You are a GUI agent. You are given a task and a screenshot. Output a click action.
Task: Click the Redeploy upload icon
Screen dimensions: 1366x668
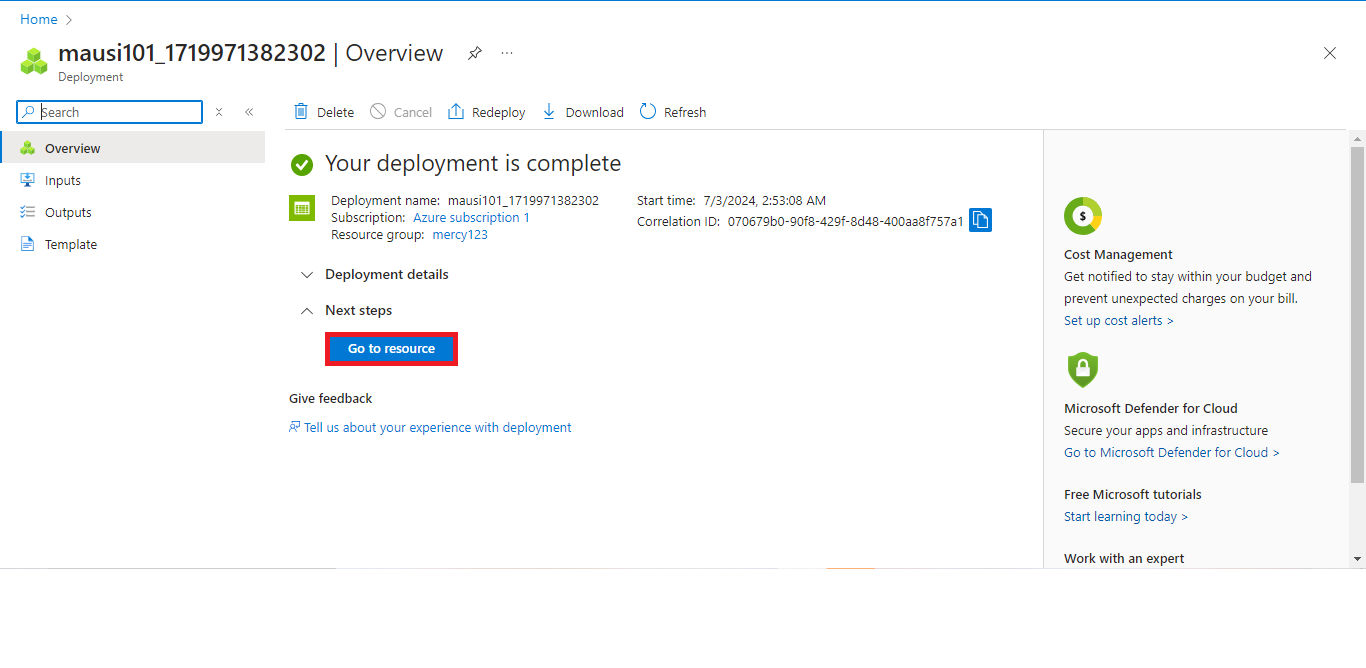pyautogui.click(x=456, y=112)
